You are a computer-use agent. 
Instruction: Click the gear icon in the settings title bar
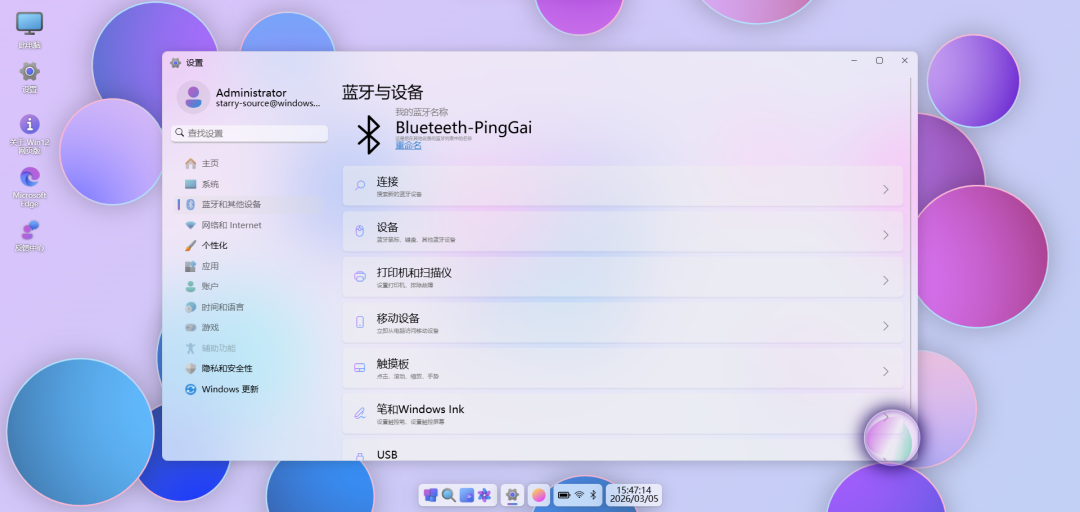pos(176,62)
